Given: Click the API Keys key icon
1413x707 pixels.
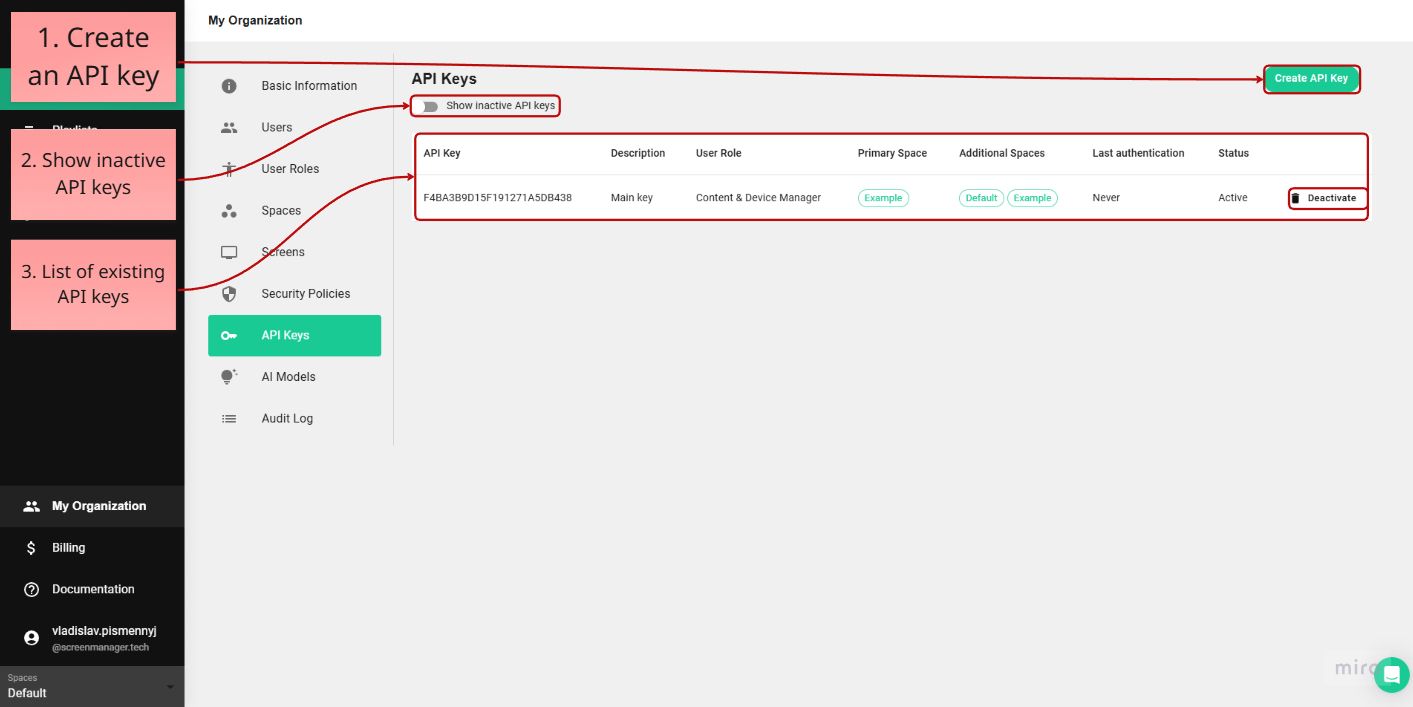Looking at the screenshot, I should click(x=229, y=336).
